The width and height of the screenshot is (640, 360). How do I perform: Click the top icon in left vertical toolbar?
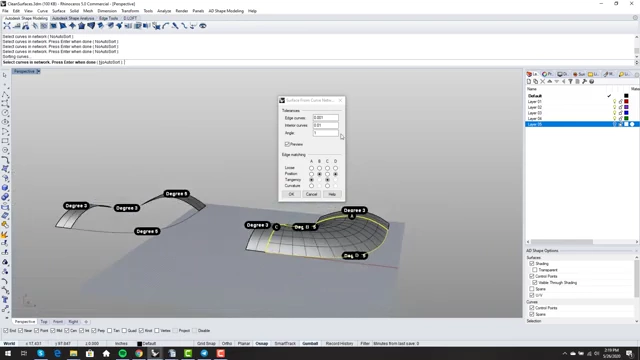(5, 75)
